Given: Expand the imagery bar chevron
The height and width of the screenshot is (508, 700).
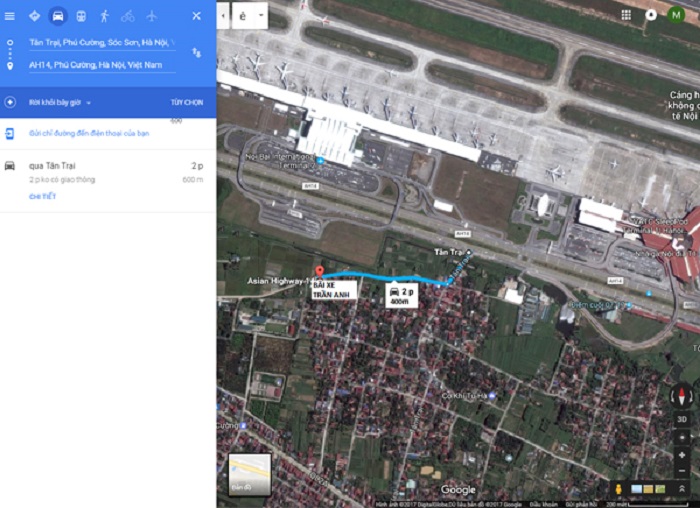Looking at the screenshot, I should pyautogui.click(x=682, y=489).
